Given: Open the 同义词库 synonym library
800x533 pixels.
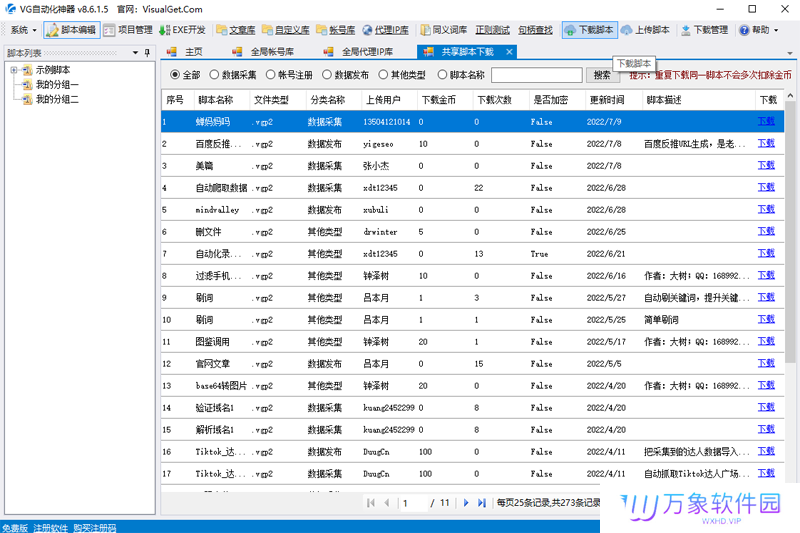Looking at the screenshot, I should coord(444,30).
